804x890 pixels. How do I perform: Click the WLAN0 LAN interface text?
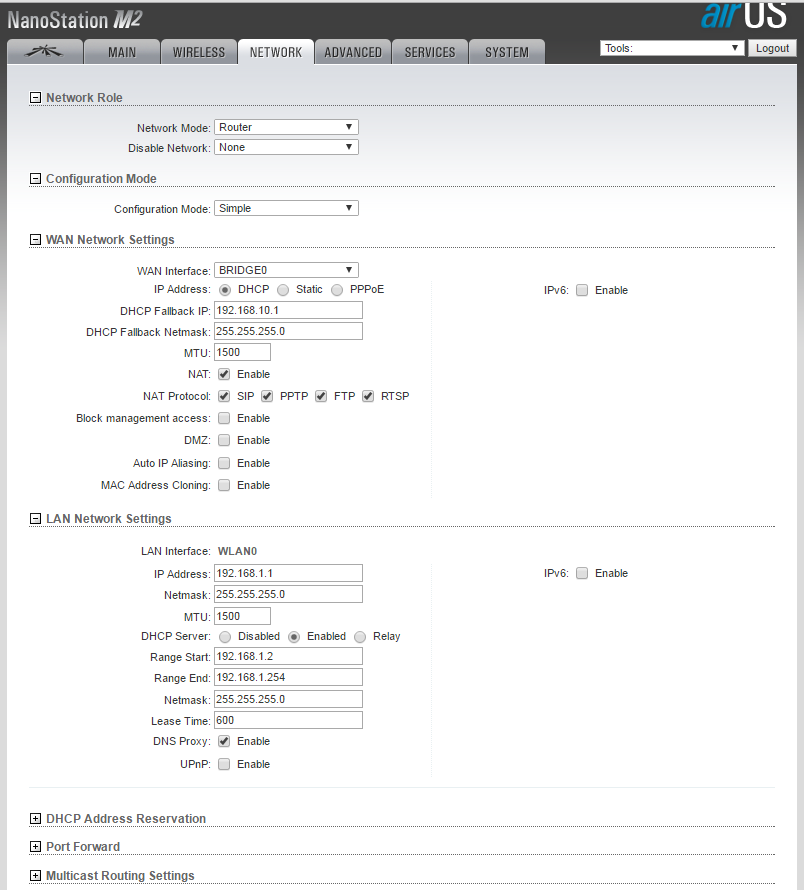point(237,551)
